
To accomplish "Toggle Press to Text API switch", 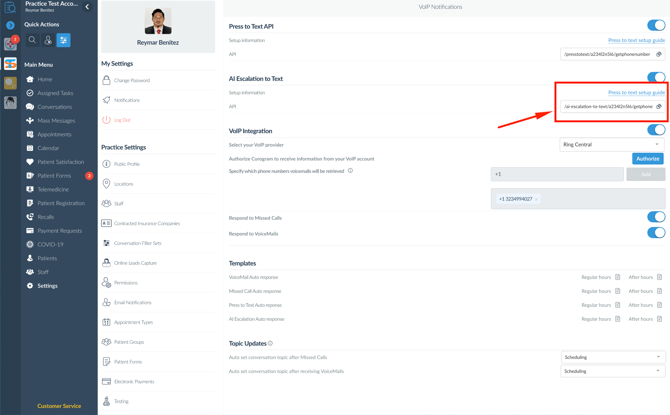I will [656, 26].
